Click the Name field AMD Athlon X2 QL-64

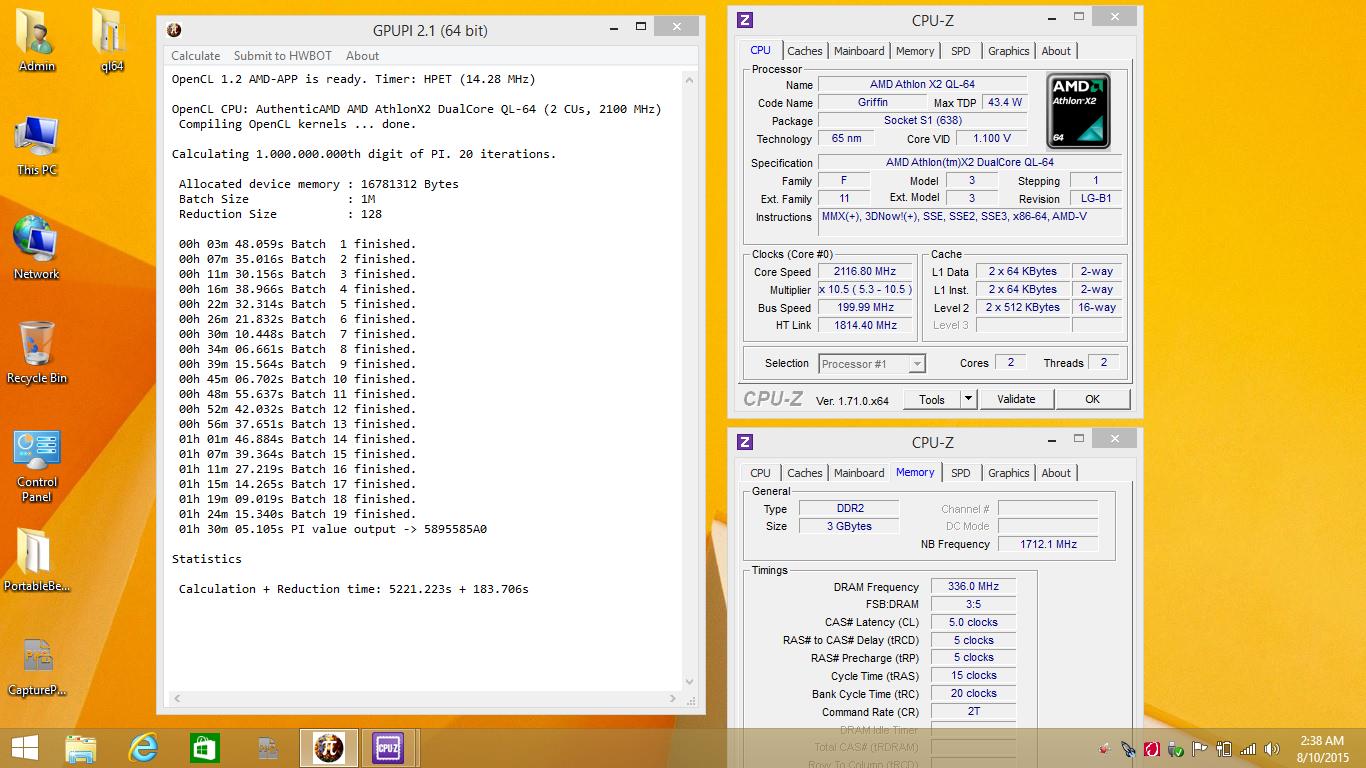922,85
